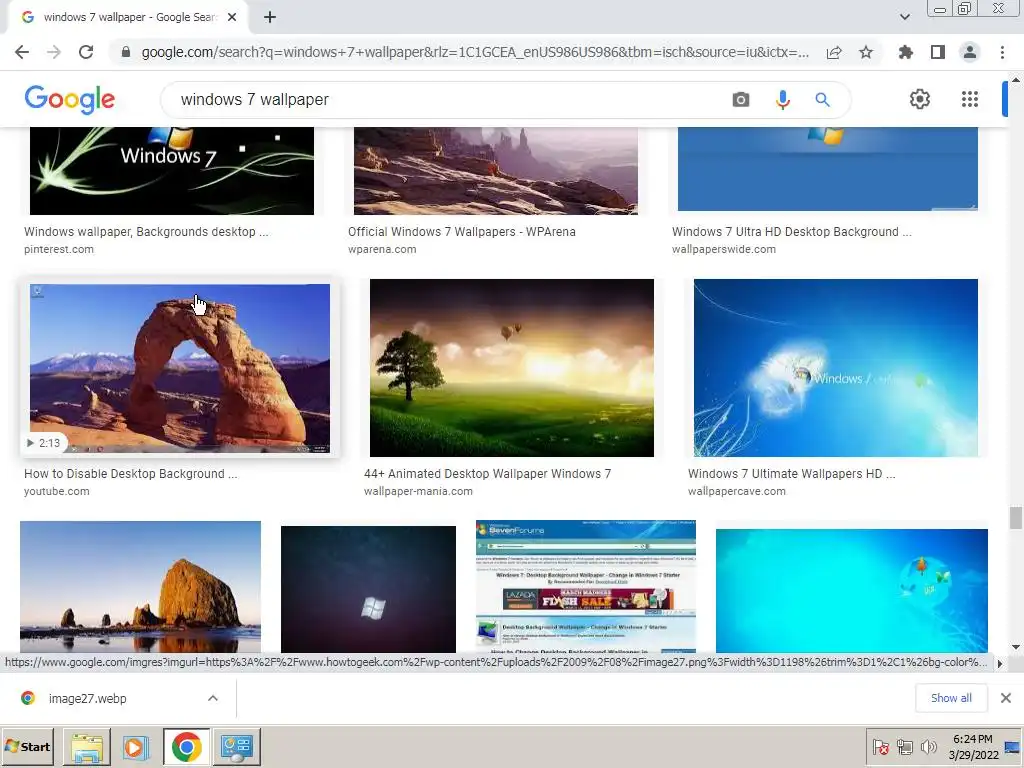Click "Official Windows 7 Wallpapers - WPArena" title
Screen dimensions: 1024x768
[462, 232]
